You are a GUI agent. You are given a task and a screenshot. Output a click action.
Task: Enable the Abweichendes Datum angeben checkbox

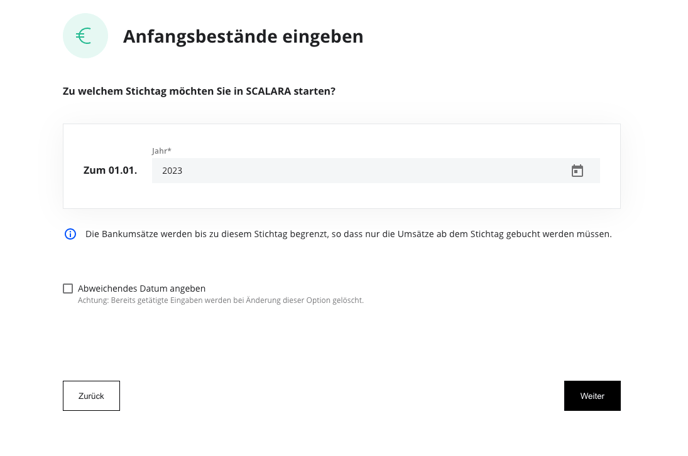68,288
